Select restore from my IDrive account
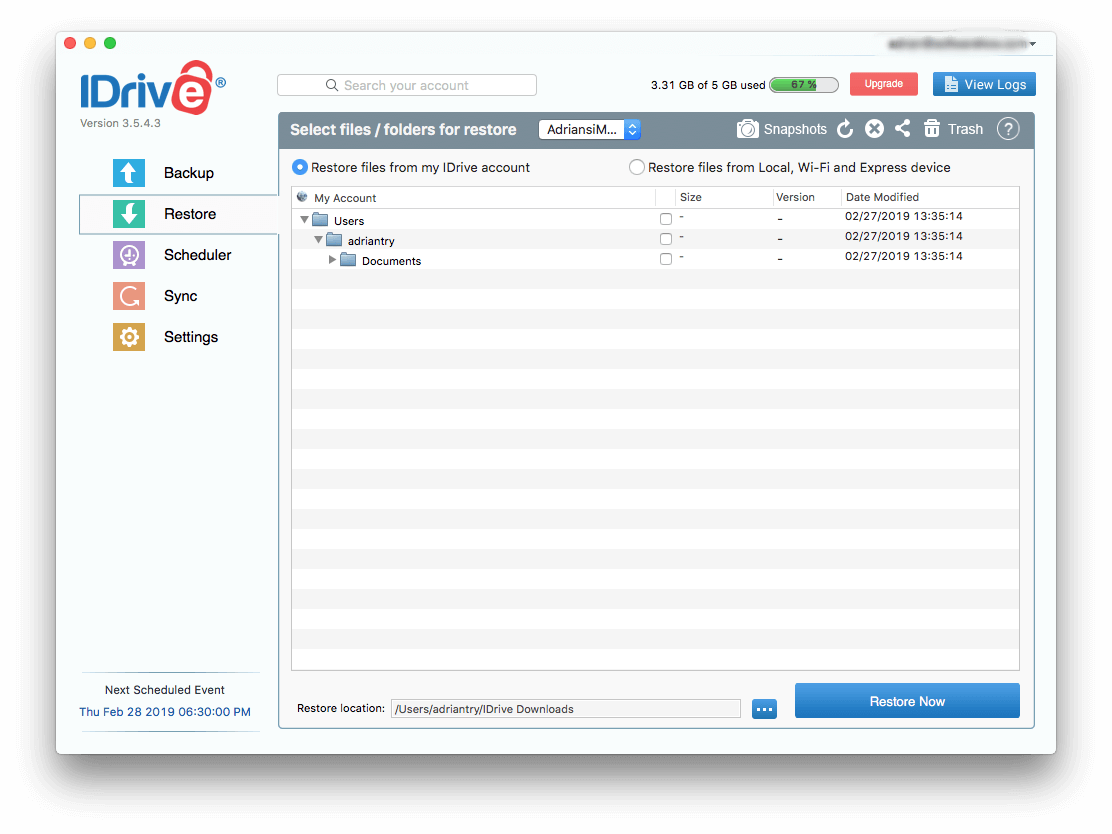This screenshot has width=1112, height=834. click(x=300, y=167)
